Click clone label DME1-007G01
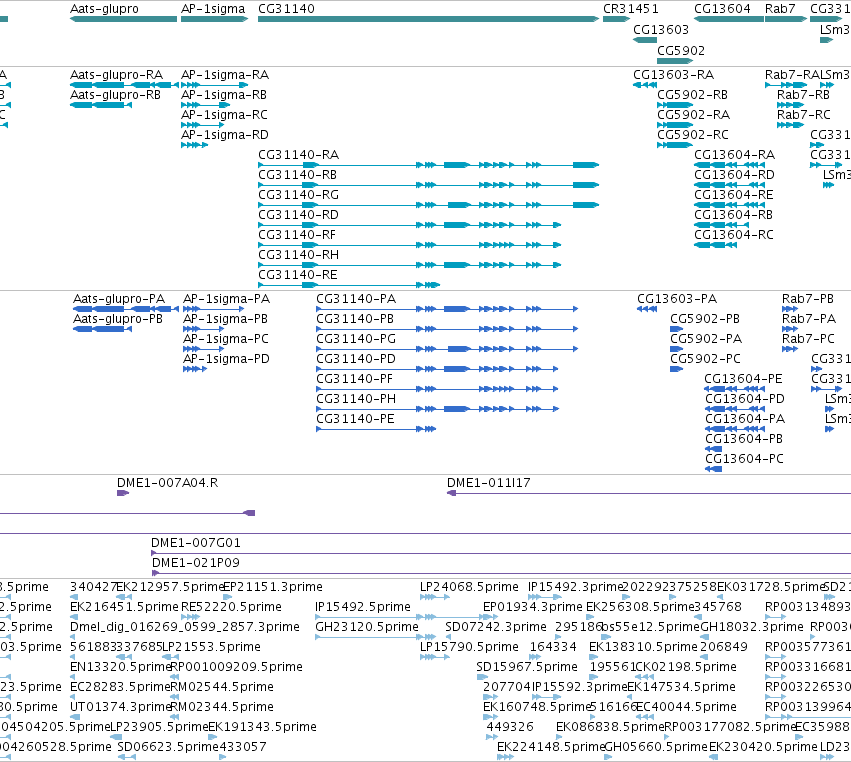The height and width of the screenshot is (762, 851). pyautogui.click(x=196, y=543)
